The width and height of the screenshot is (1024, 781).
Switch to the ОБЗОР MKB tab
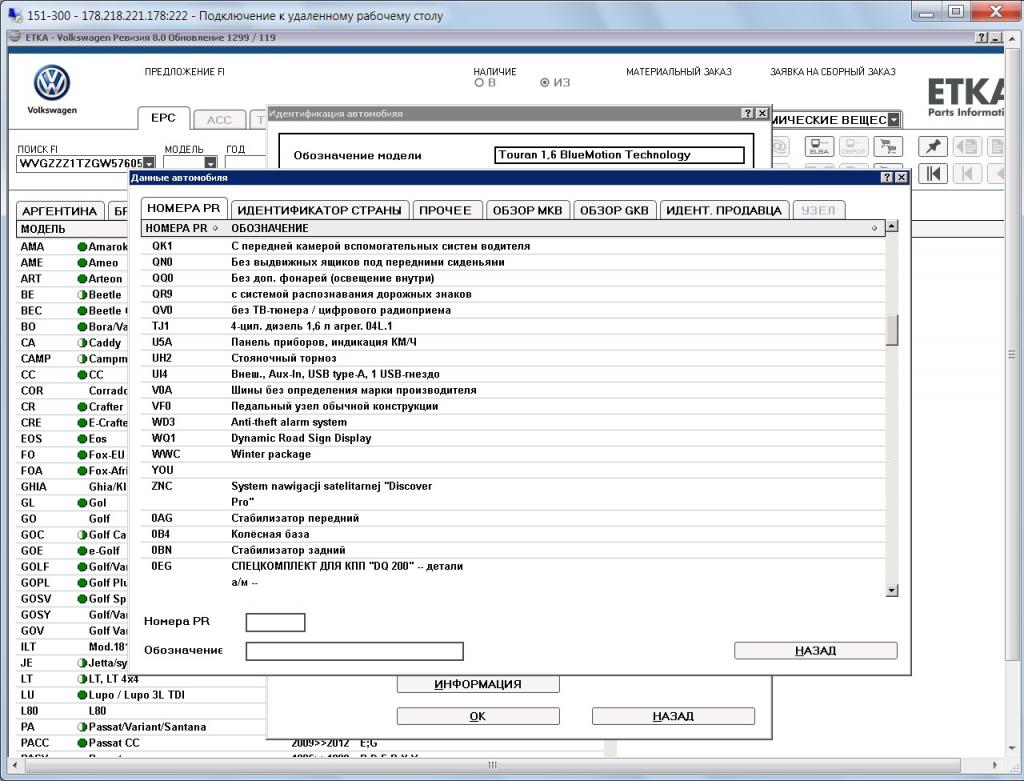point(528,210)
